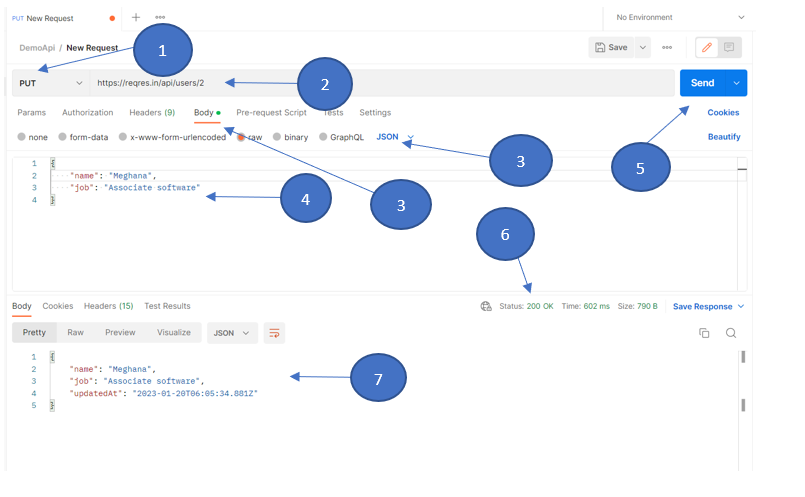Viewport: 805px width, 497px height.
Task: Click the response pane scrollbar
Action: [743, 383]
